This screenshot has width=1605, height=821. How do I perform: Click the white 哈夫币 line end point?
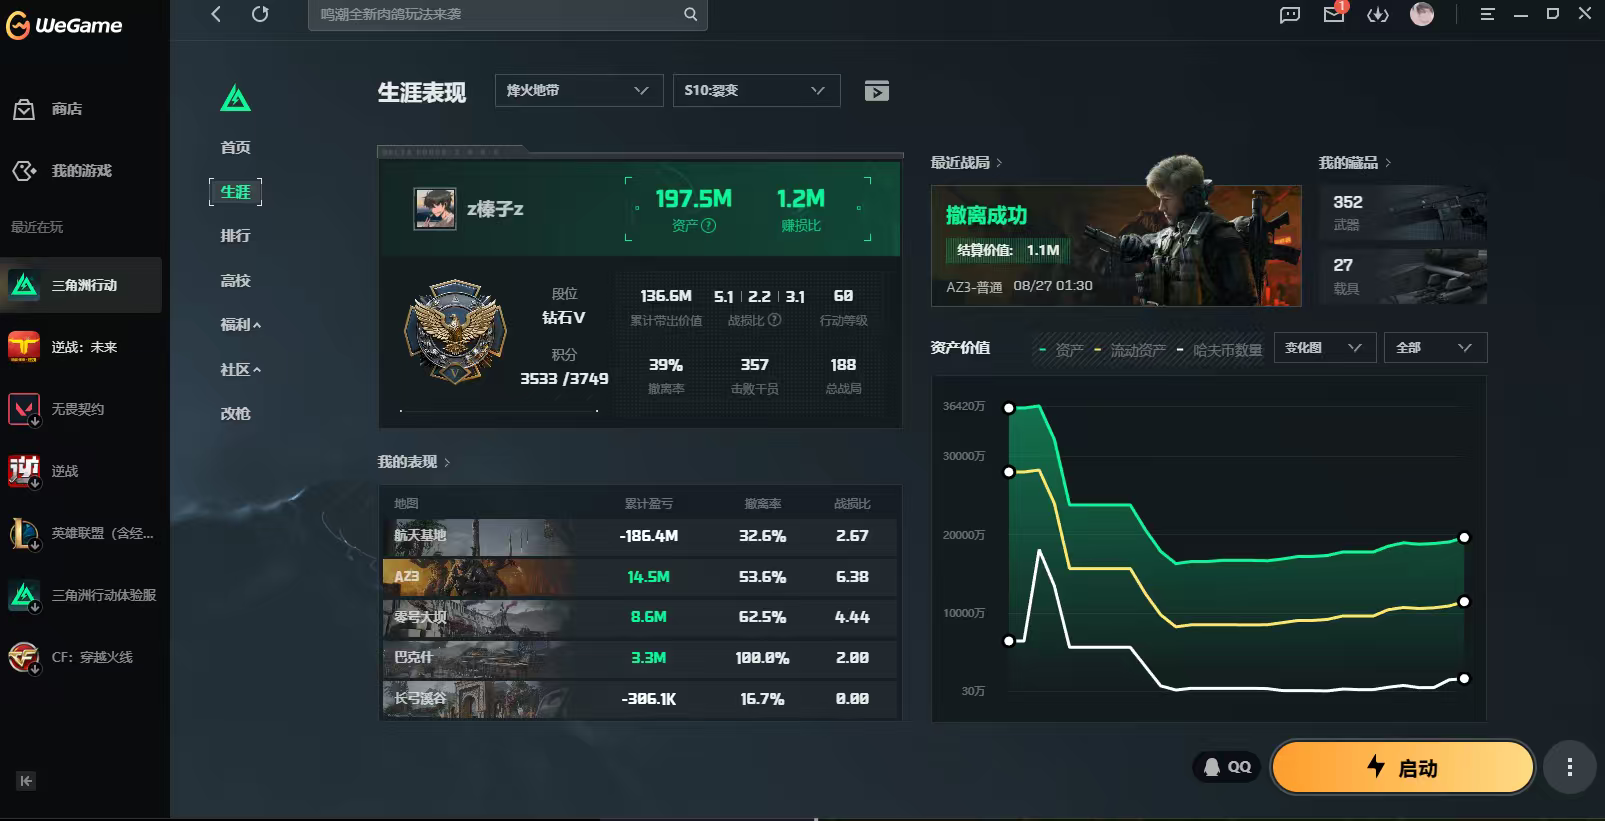coord(1464,679)
